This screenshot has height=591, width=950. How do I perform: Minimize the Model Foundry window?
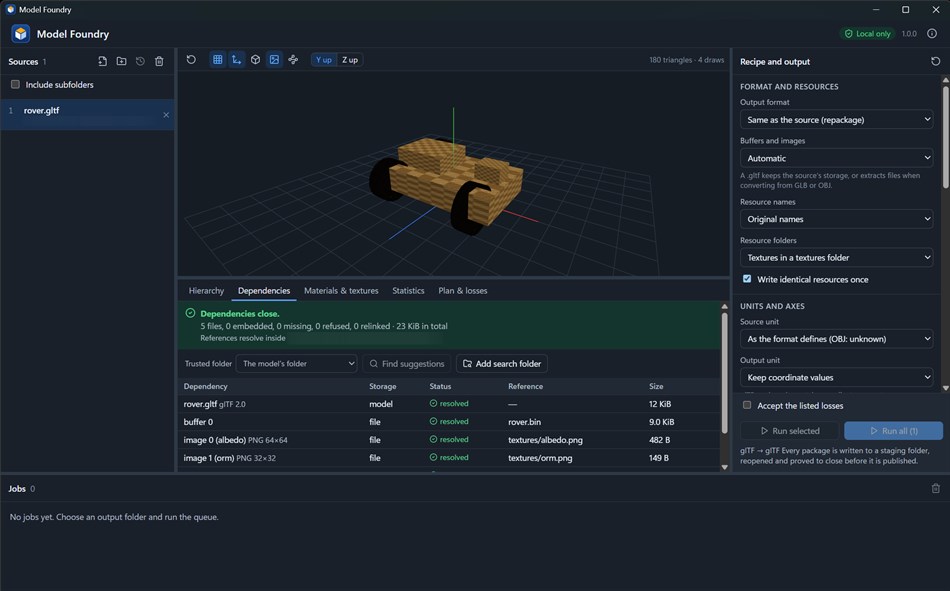point(875,10)
